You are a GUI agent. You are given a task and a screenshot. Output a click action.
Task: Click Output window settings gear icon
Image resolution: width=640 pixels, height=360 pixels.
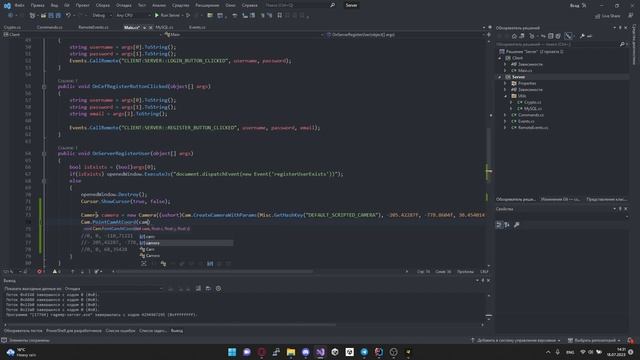click(218, 289)
